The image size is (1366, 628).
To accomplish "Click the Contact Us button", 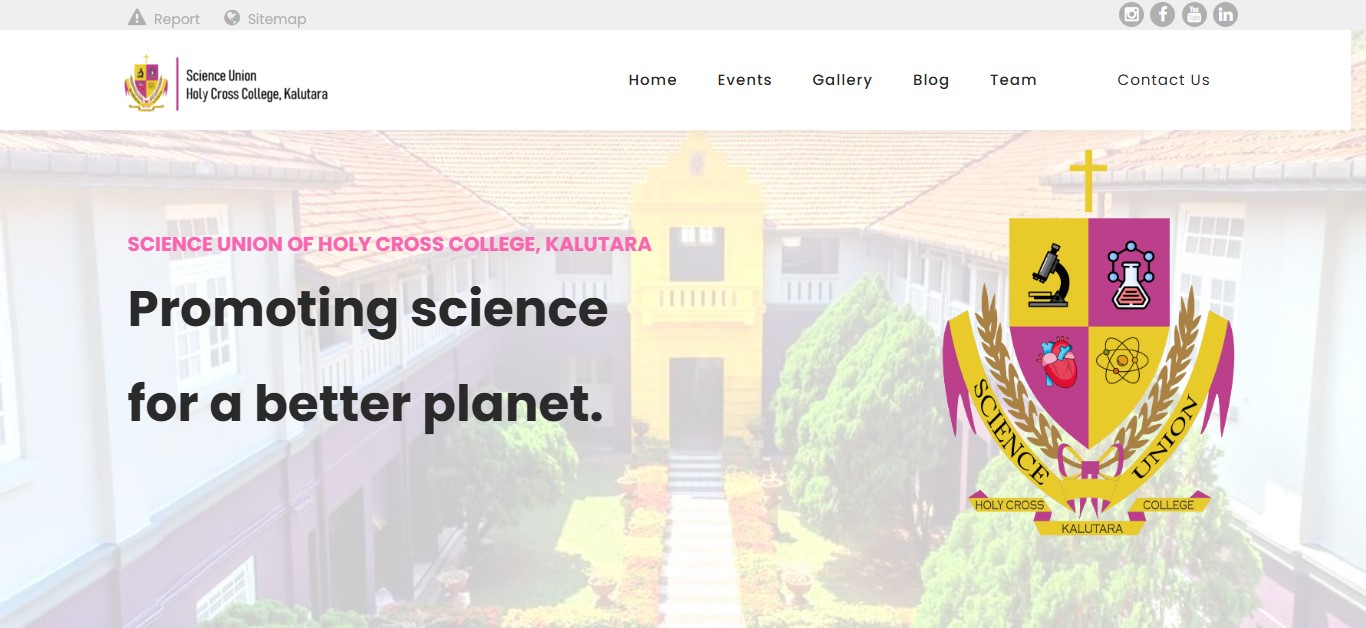I will pyautogui.click(x=1164, y=80).
